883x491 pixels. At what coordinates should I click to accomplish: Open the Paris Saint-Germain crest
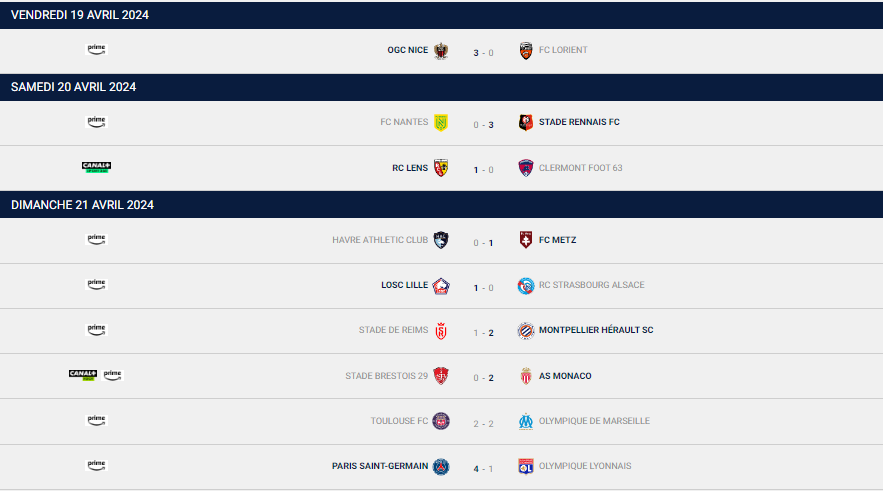441,466
